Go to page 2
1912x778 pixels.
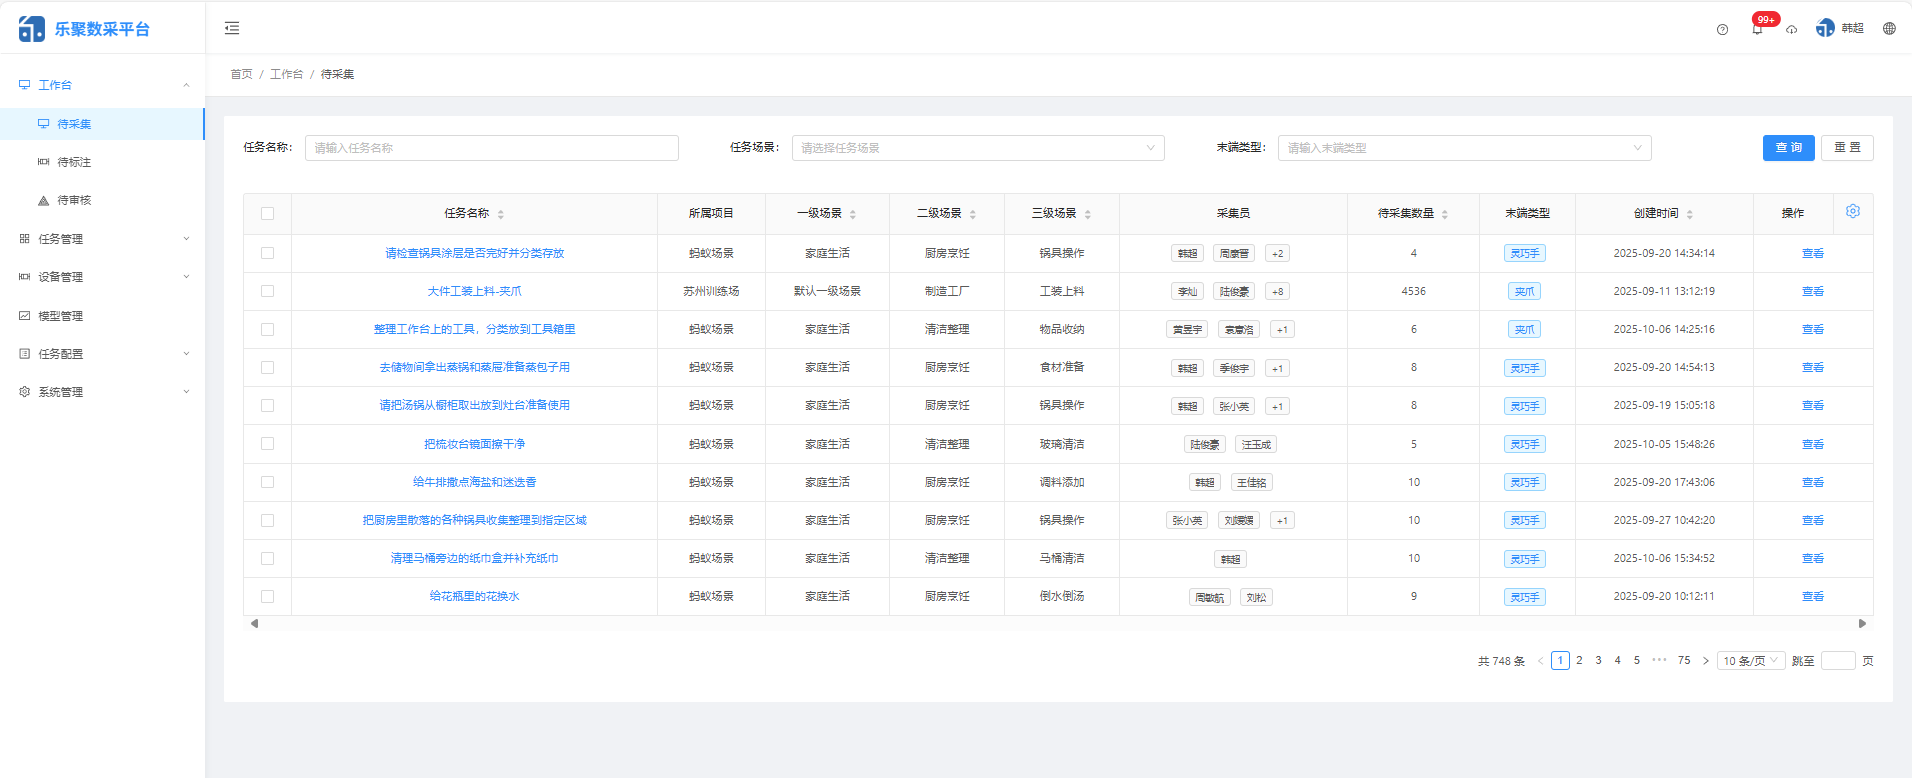coord(1579,661)
